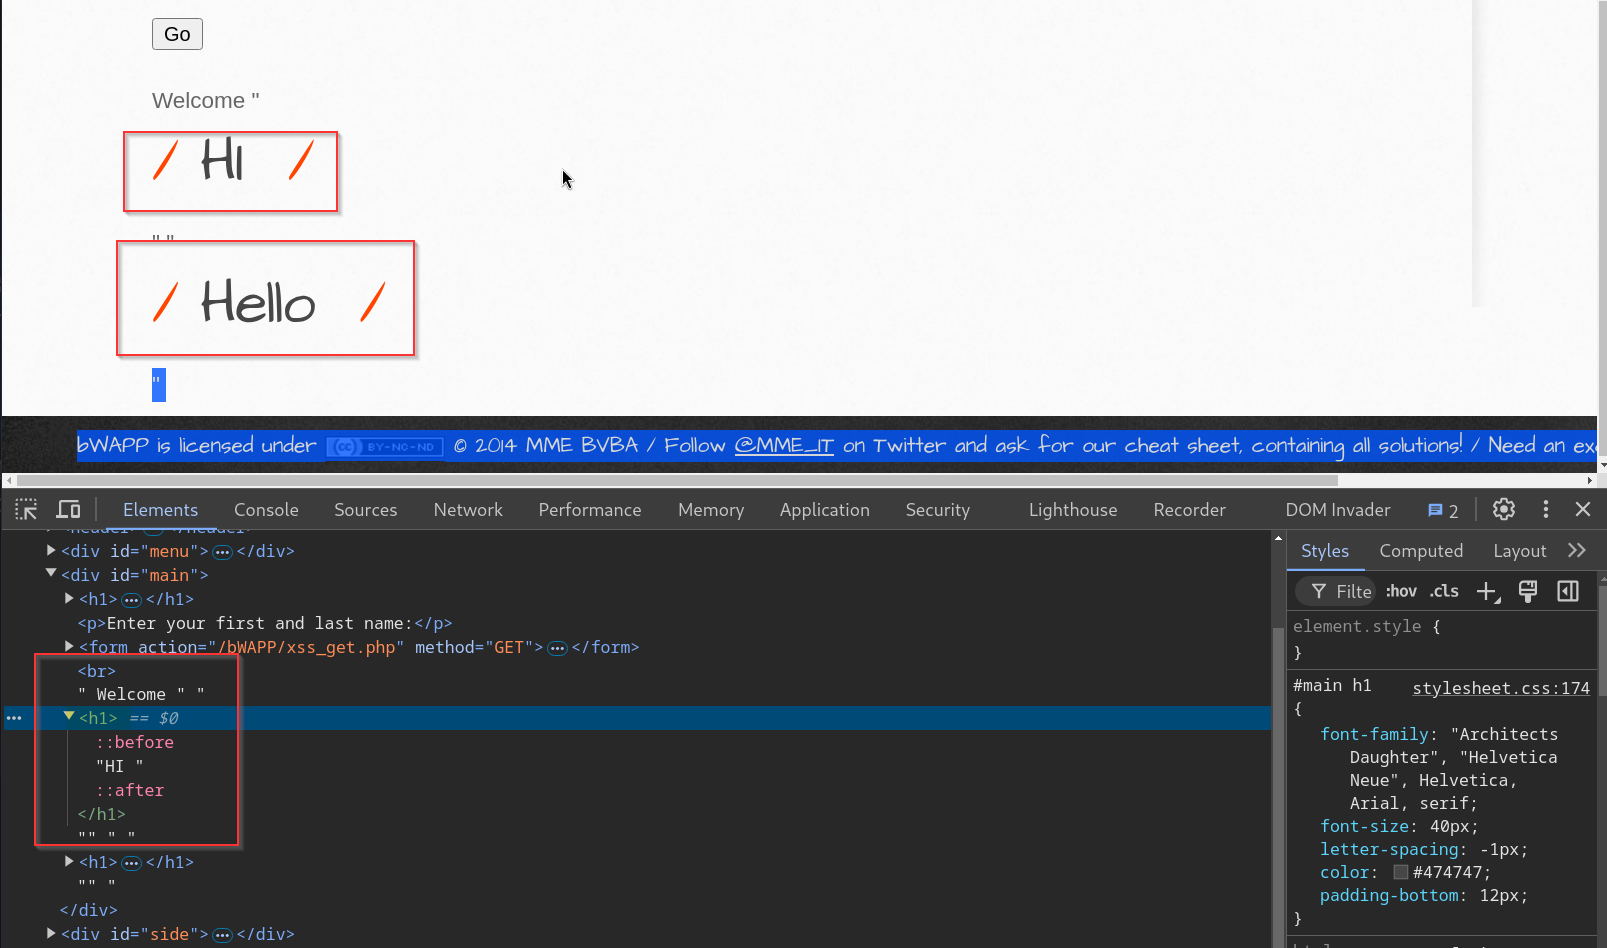
Task: Open the stylesheet.css:174 source link
Action: 1500,688
